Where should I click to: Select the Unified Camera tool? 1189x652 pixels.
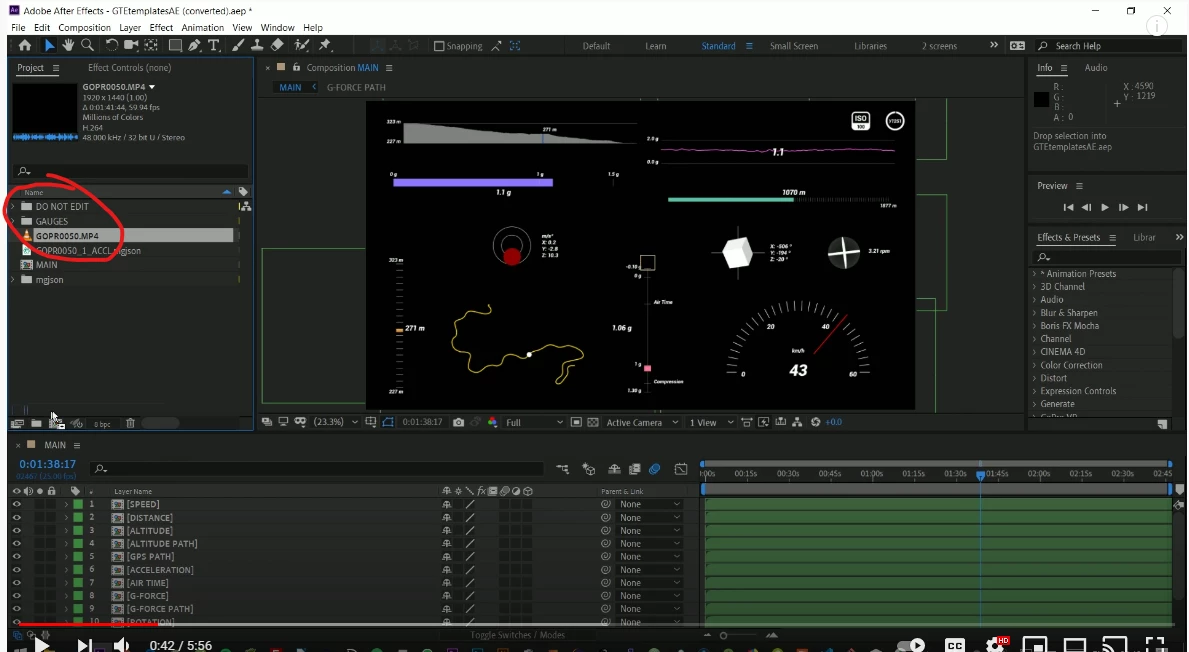pyautogui.click(x=131, y=45)
